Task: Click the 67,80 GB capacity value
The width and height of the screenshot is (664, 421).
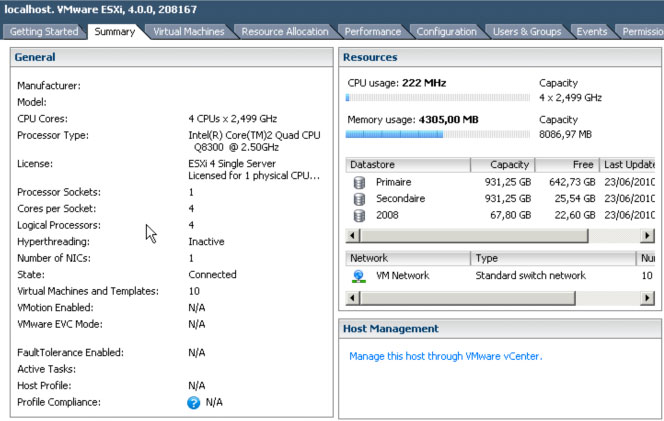Action: pos(511,215)
